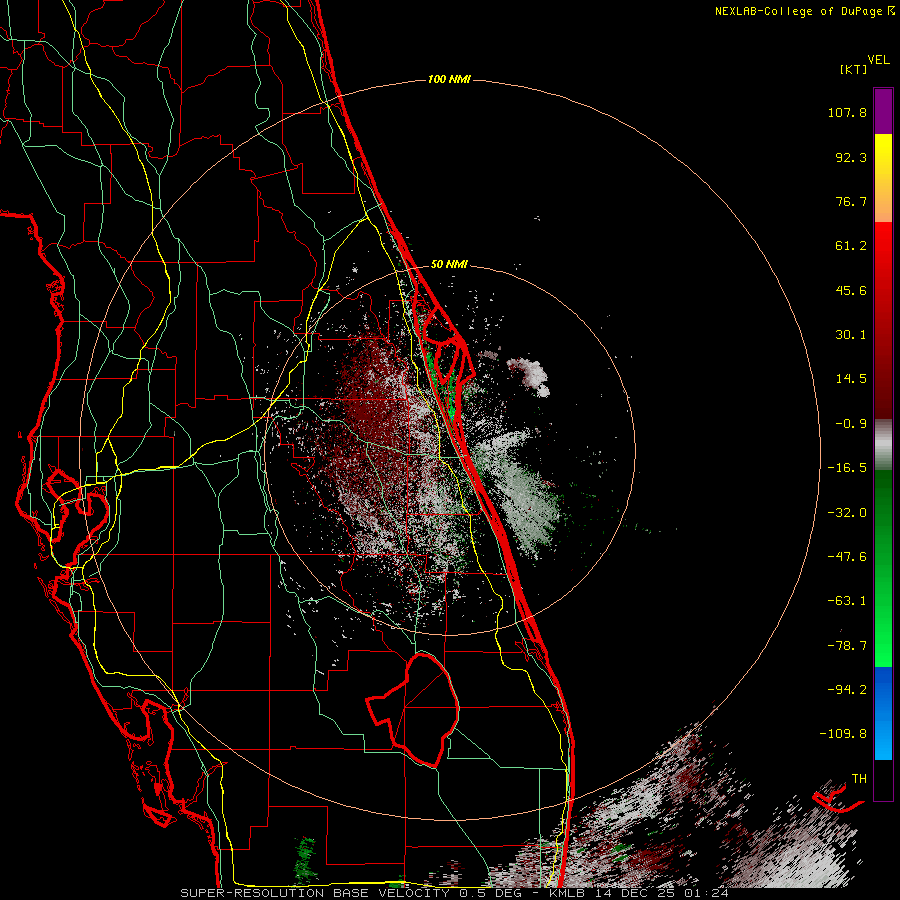Click the black TH segment of the color bar
The height and width of the screenshot is (900, 900).
883,779
